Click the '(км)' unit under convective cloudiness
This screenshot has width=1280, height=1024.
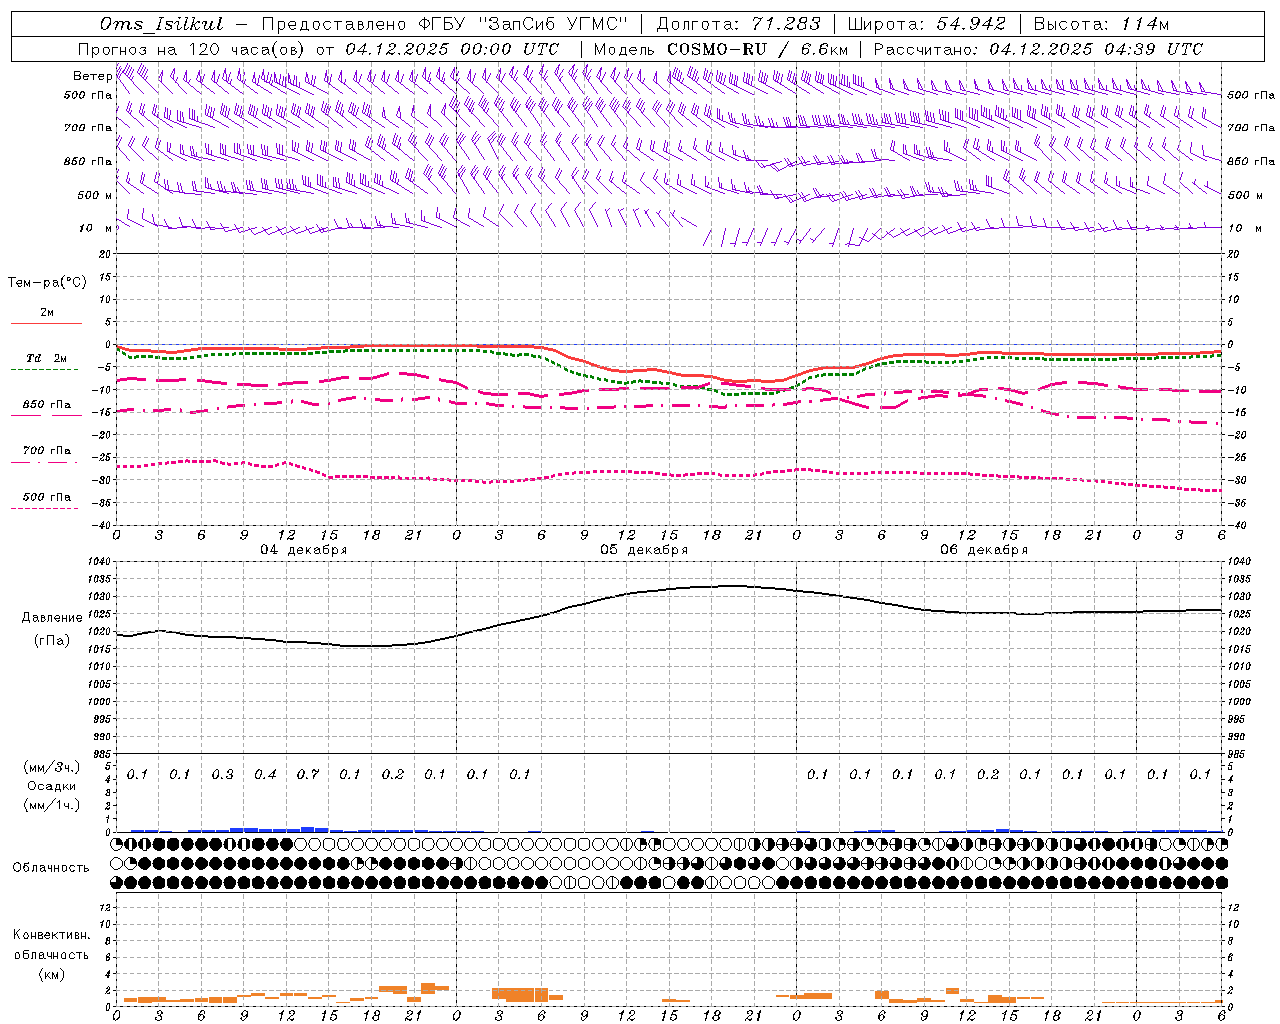(x=51, y=974)
